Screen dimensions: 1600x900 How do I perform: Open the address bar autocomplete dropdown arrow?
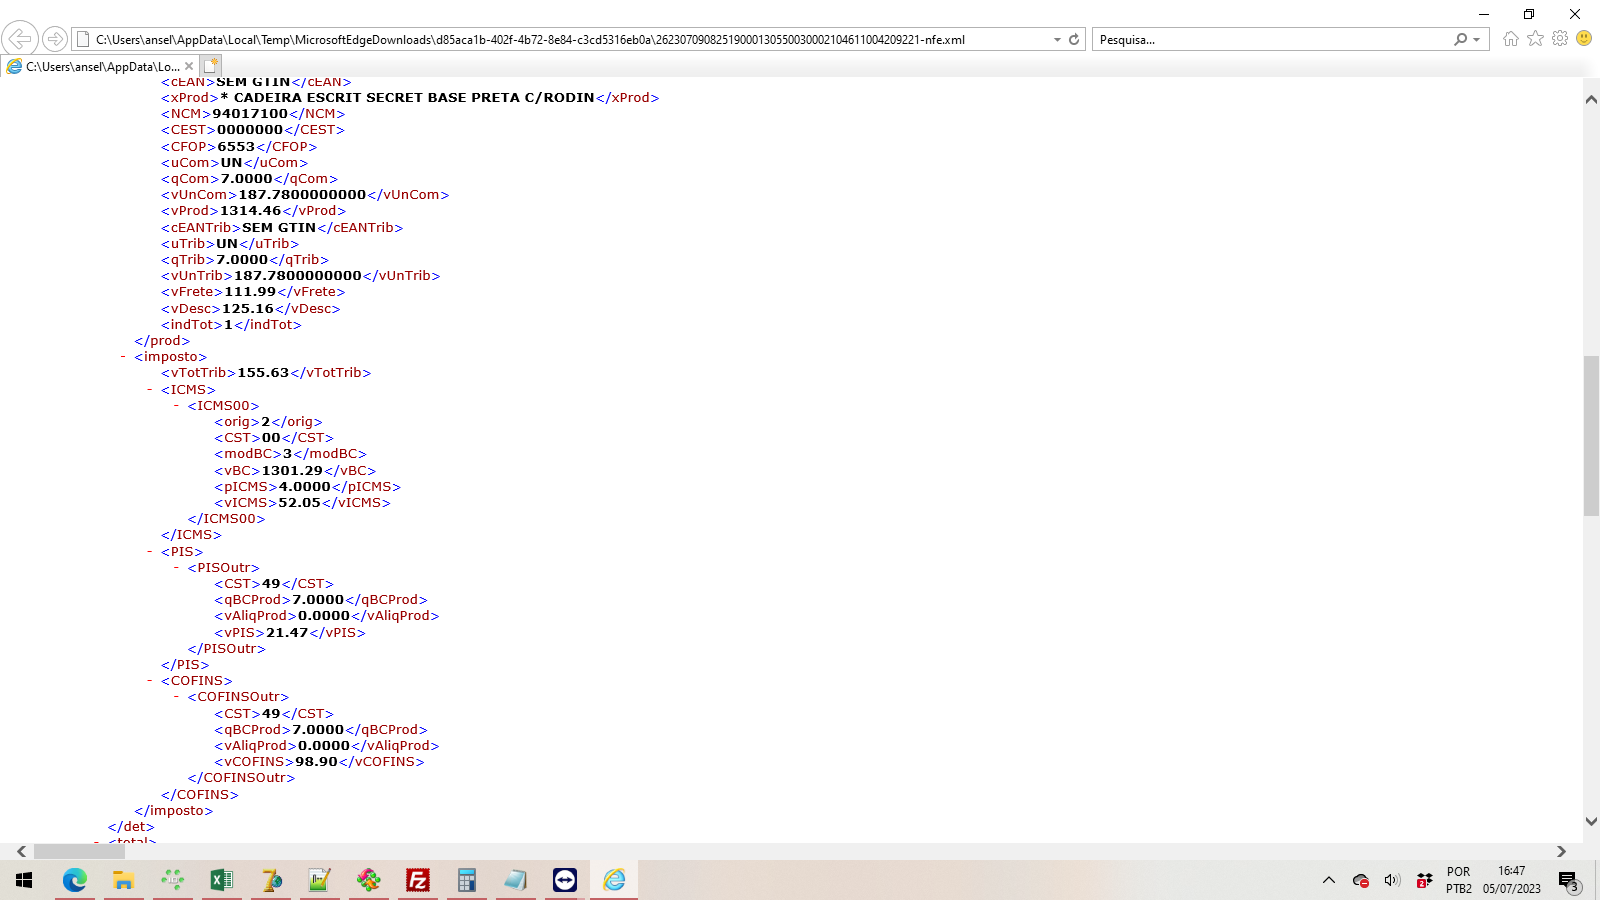[1057, 39]
